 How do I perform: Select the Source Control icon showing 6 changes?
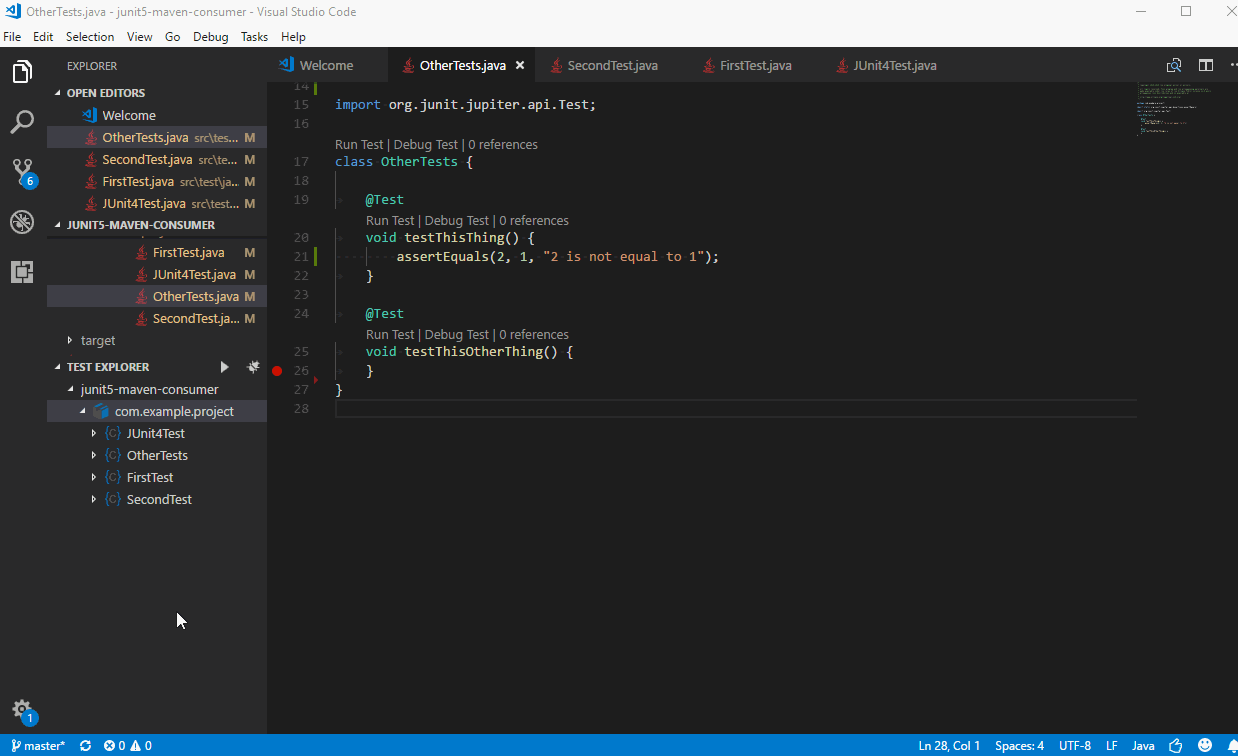(22, 172)
